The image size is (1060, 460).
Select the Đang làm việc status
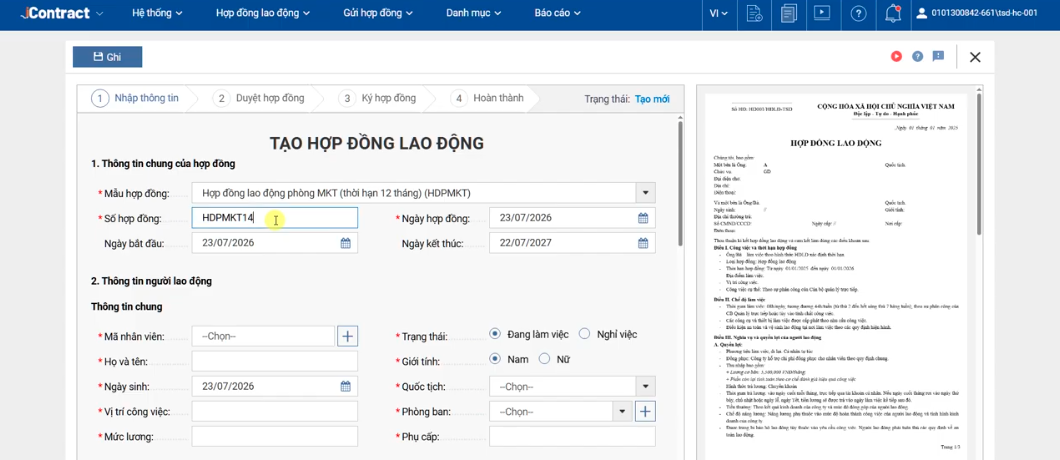point(496,334)
